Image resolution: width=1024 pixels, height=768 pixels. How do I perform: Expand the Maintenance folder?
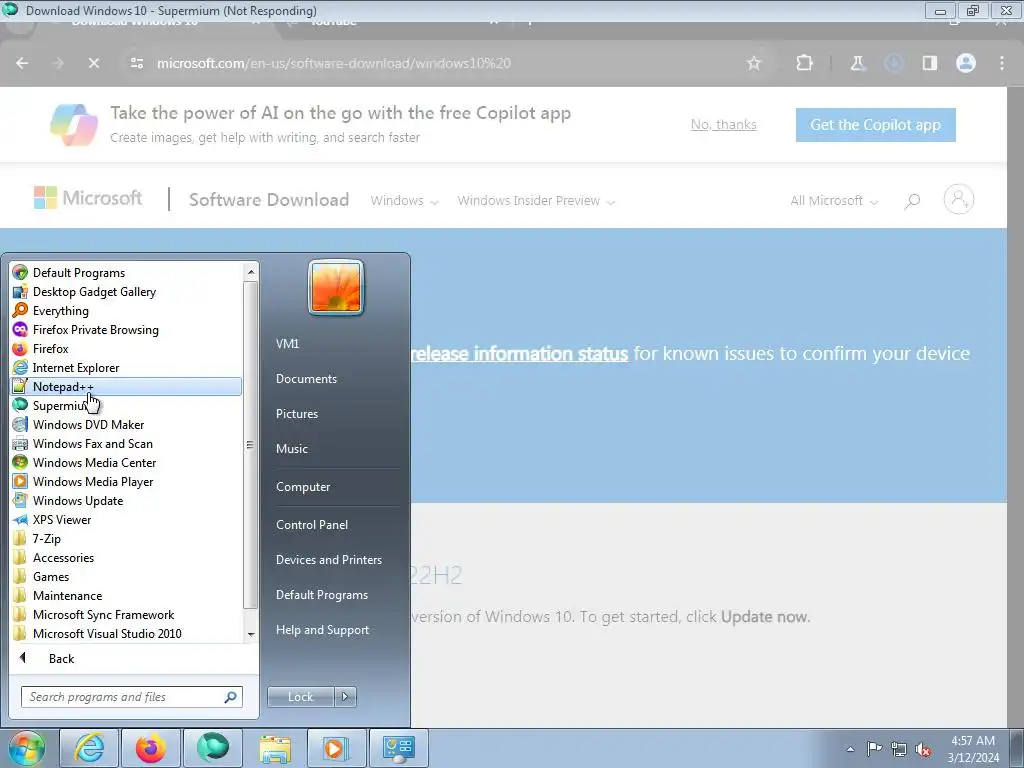[127, 595]
